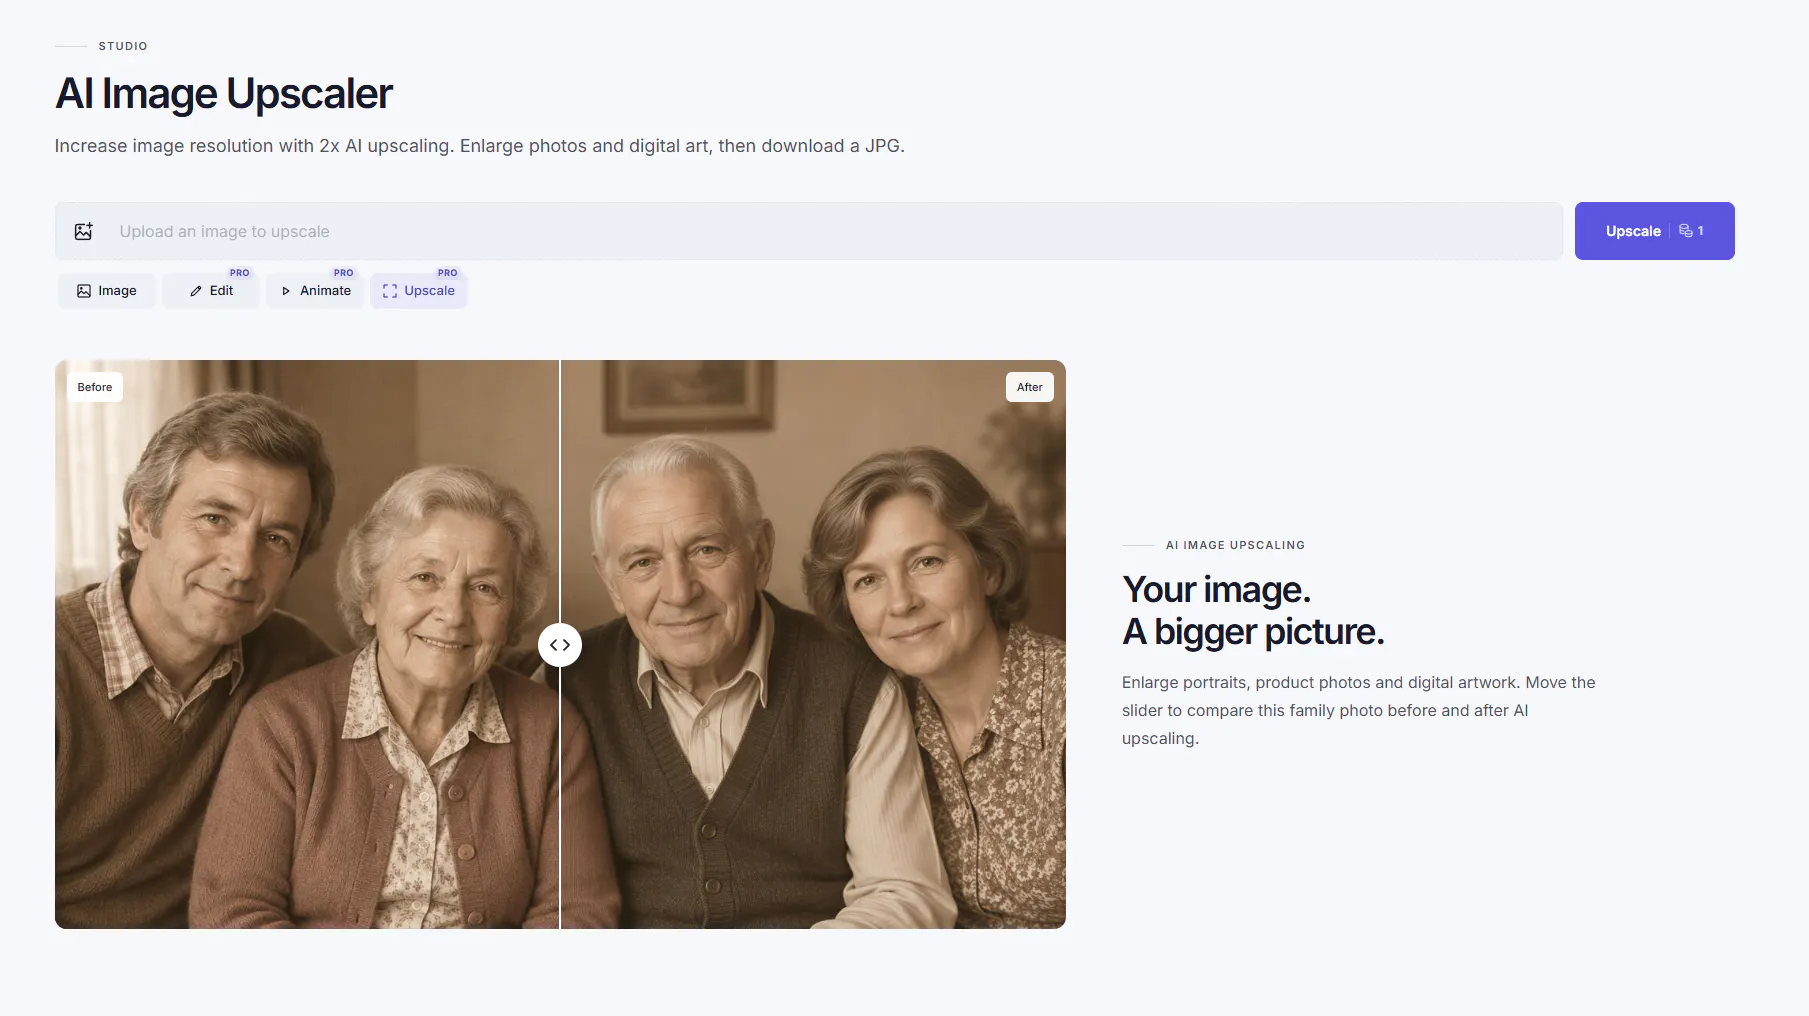Click the After label on the comparison image

1030,387
